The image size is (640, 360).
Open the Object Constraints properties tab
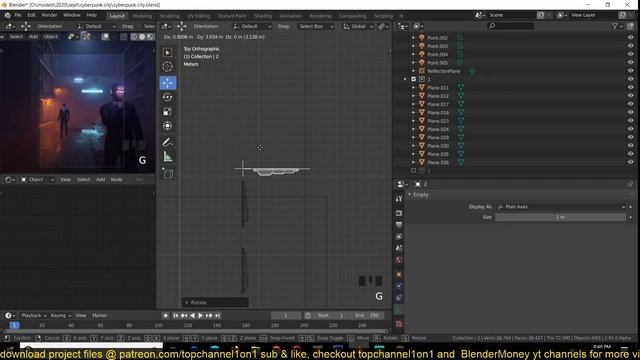(399, 298)
